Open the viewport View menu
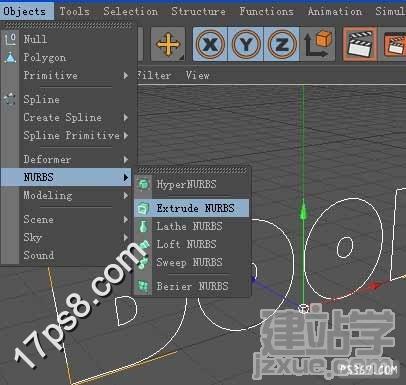Screen dimensions: 406x385 click(198, 75)
